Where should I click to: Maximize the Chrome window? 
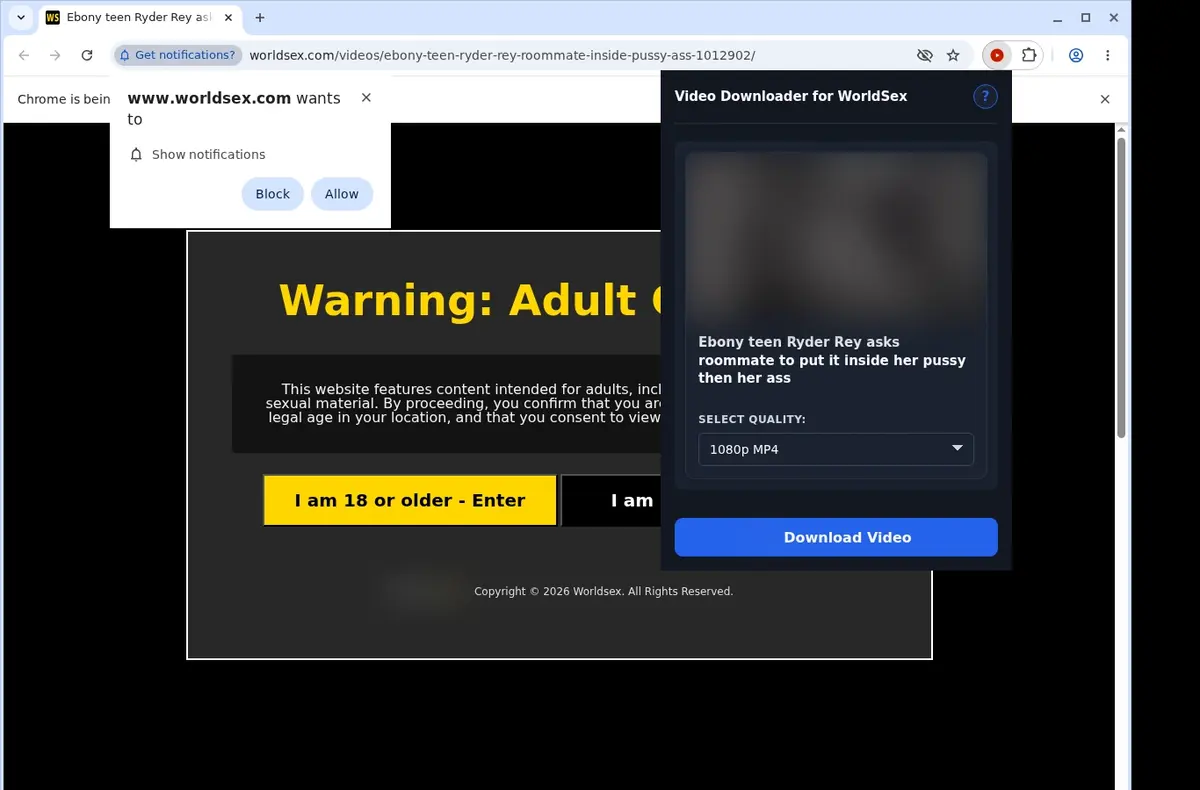click(1086, 18)
